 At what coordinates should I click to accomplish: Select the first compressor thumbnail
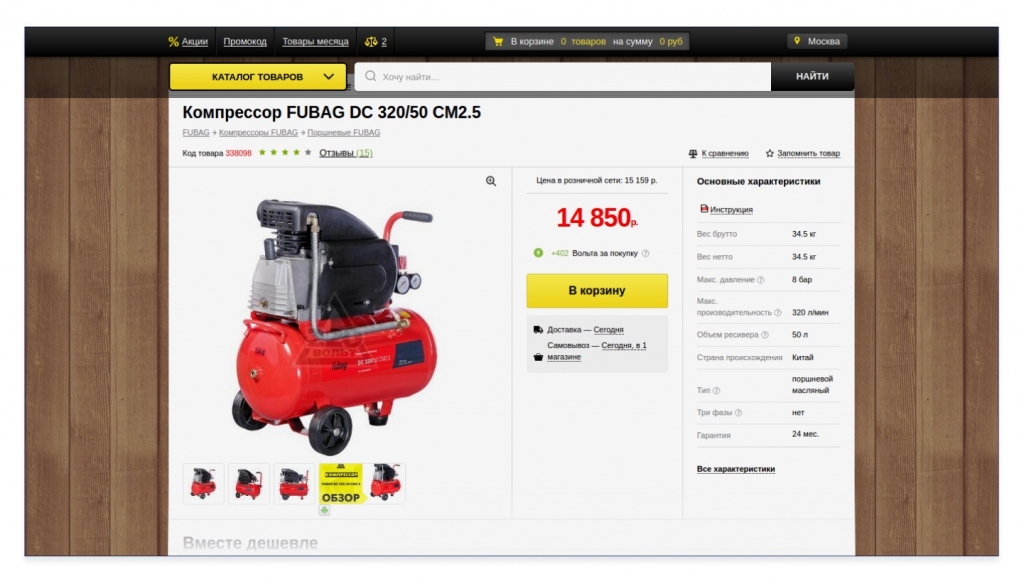[203, 483]
